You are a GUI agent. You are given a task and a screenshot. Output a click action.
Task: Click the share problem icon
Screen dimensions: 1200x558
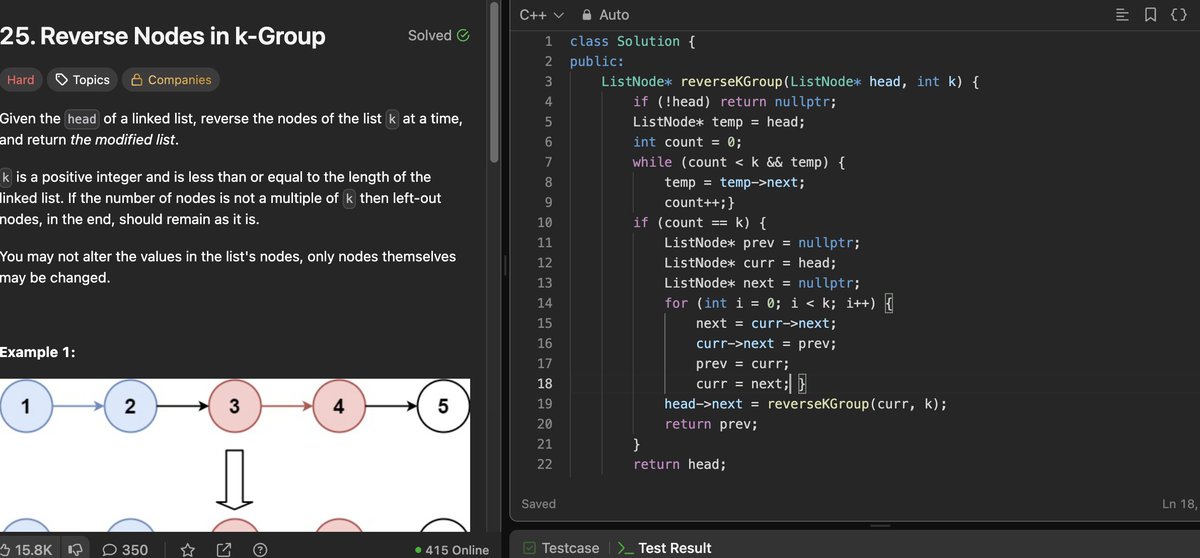click(224, 549)
